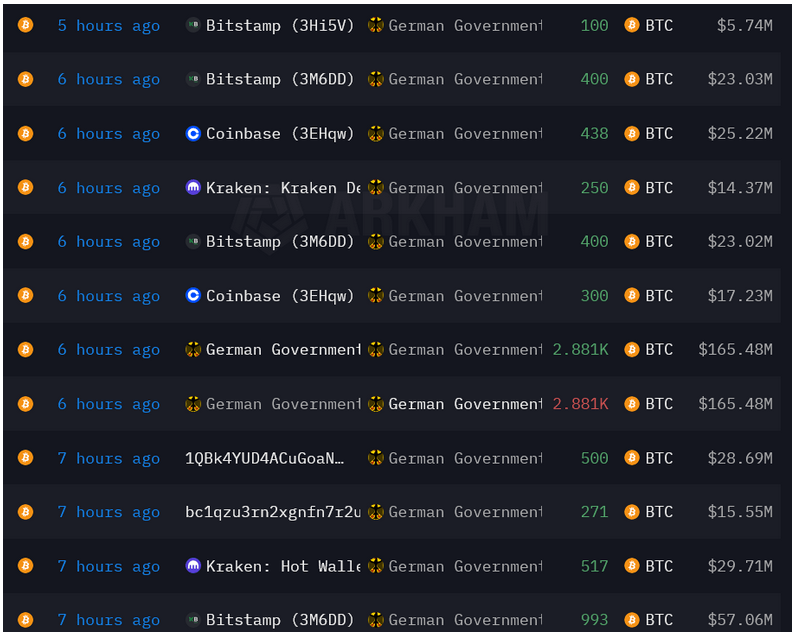Click the BTC token icon in the $23.02M row
This screenshot has height=636, width=794.
[631, 241]
